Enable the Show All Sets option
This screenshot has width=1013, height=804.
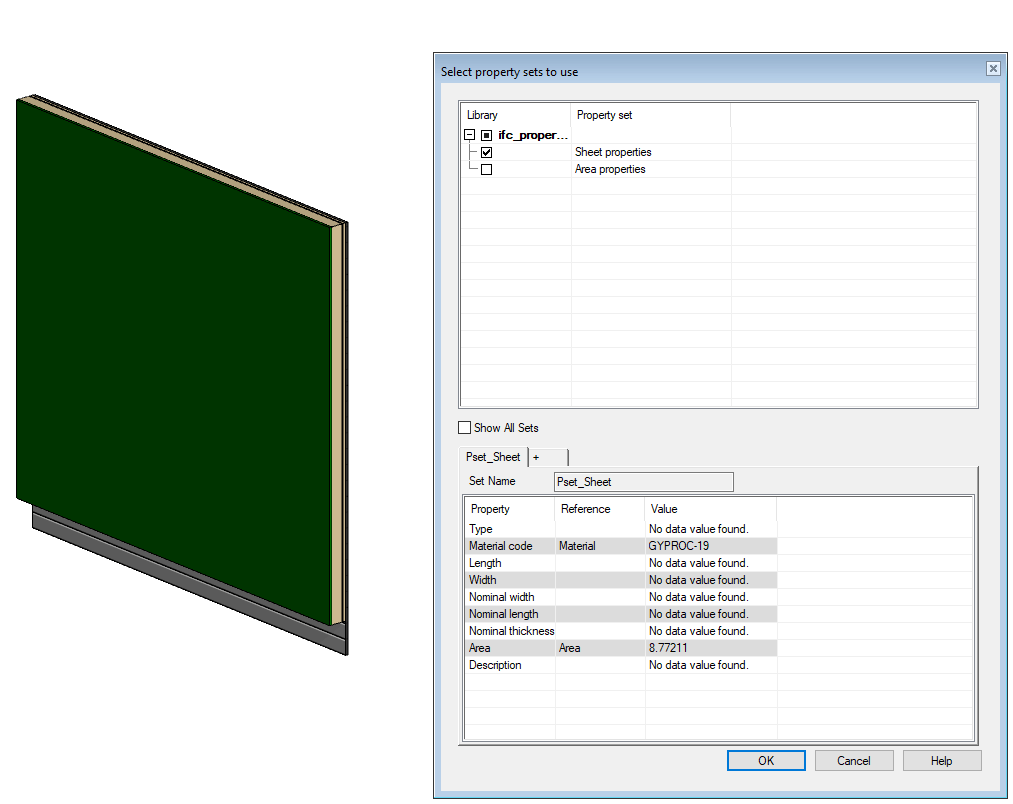pyautogui.click(x=464, y=428)
